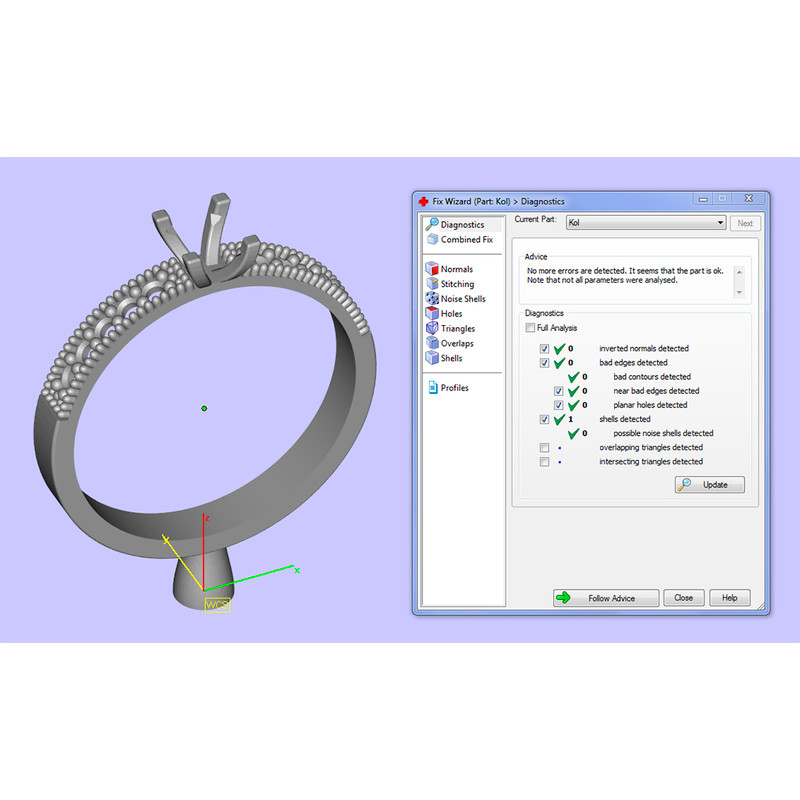Check intersecting triangles detected checkbox
Screen dimensions: 800x800
point(544,462)
